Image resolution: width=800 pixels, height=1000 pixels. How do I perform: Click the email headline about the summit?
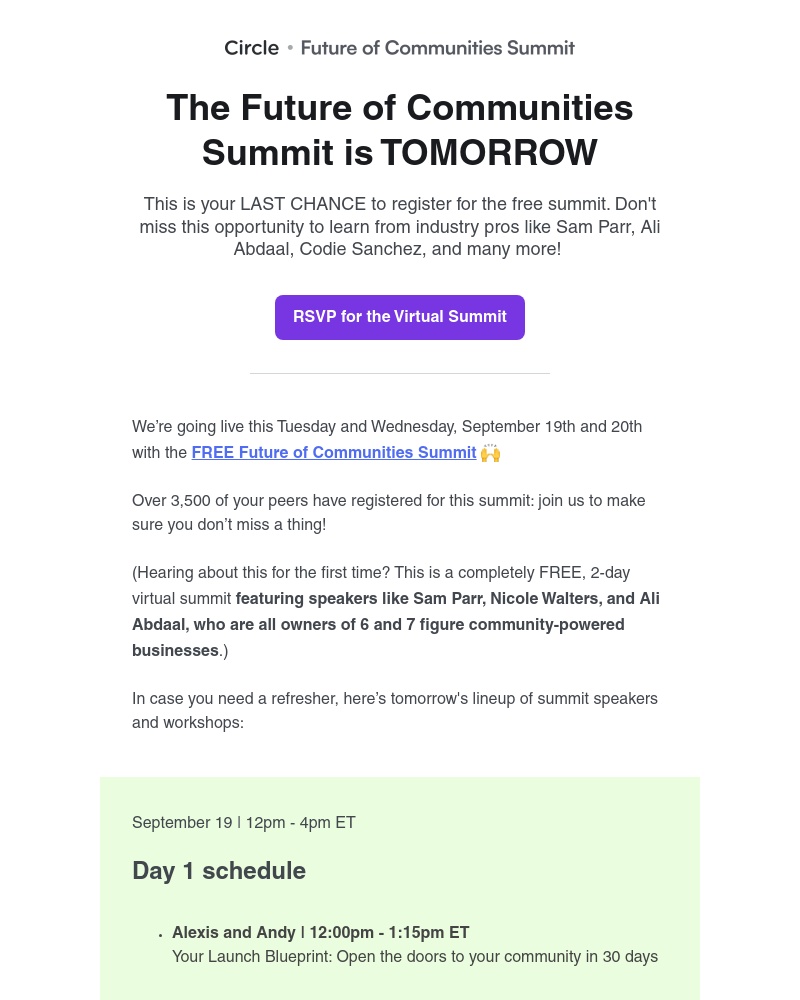(399, 130)
